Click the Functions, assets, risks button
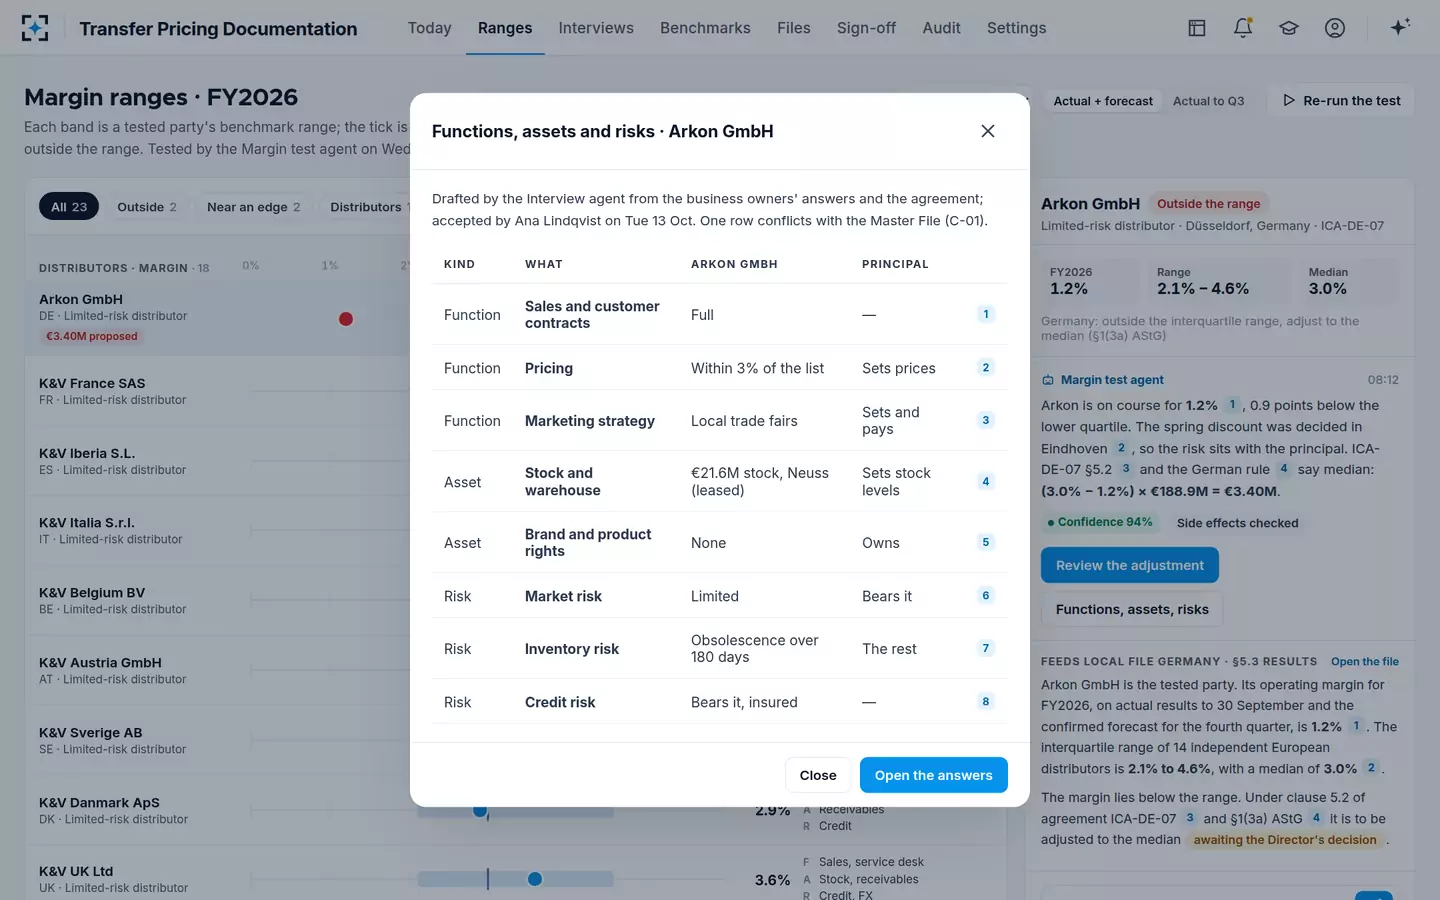Viewport: 1440px width, 900px height. click(1132, 609)
